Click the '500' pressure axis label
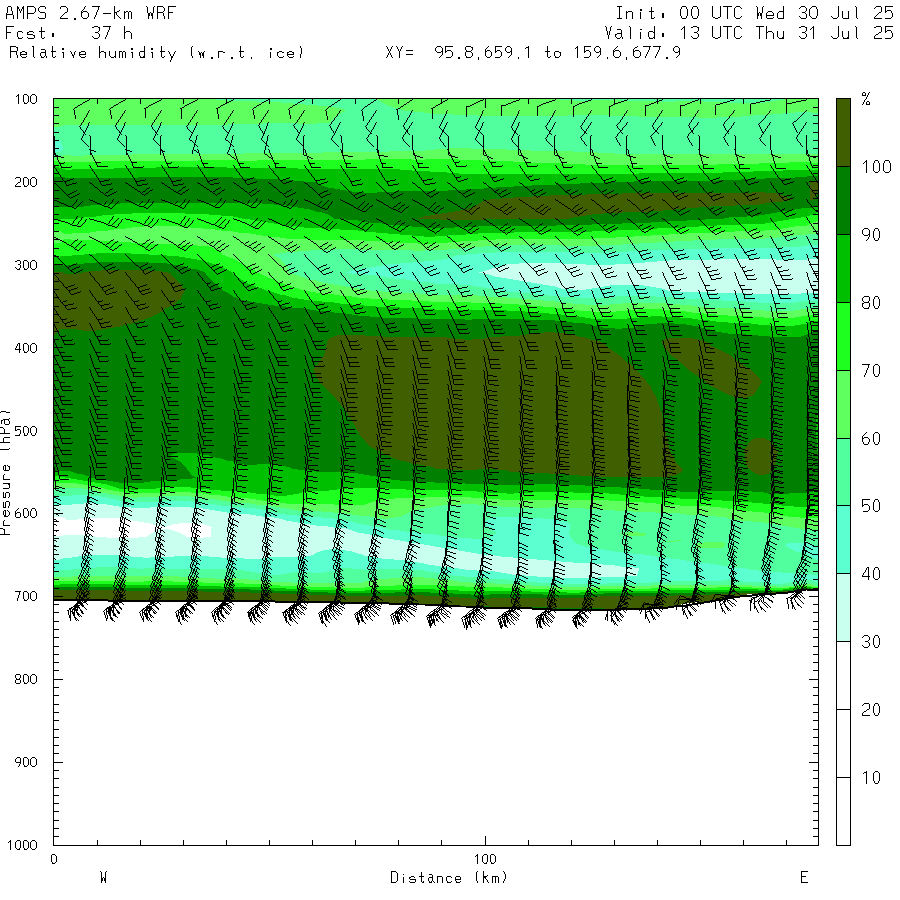The height and width of the screenshot is (900, 900). pyautogui.click(x=26, y=431)
